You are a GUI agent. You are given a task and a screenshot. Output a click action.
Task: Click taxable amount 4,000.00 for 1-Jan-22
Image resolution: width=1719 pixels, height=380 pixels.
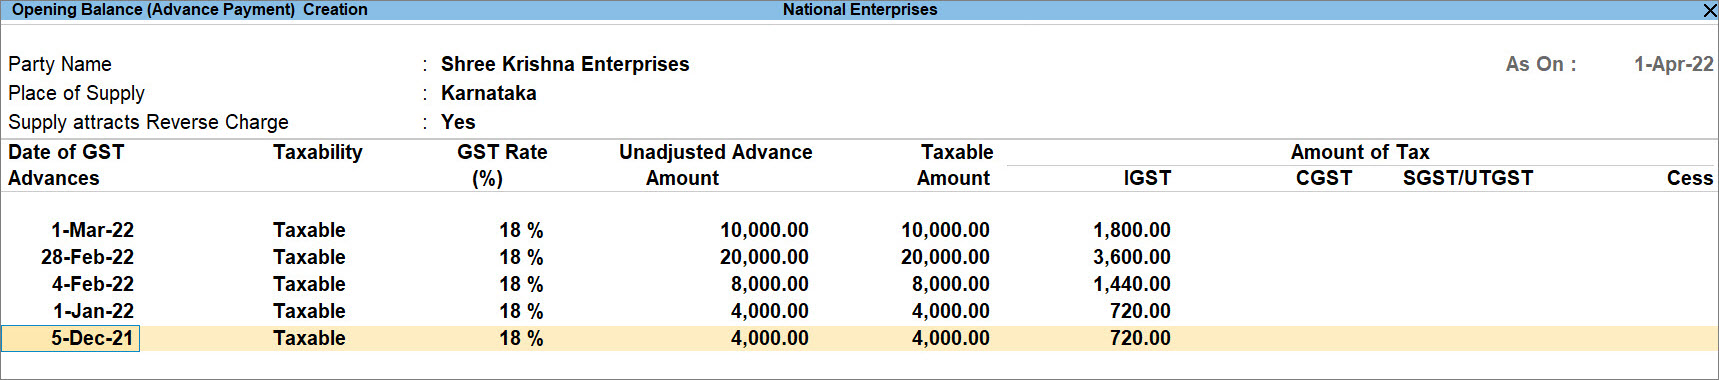[950, 311]
